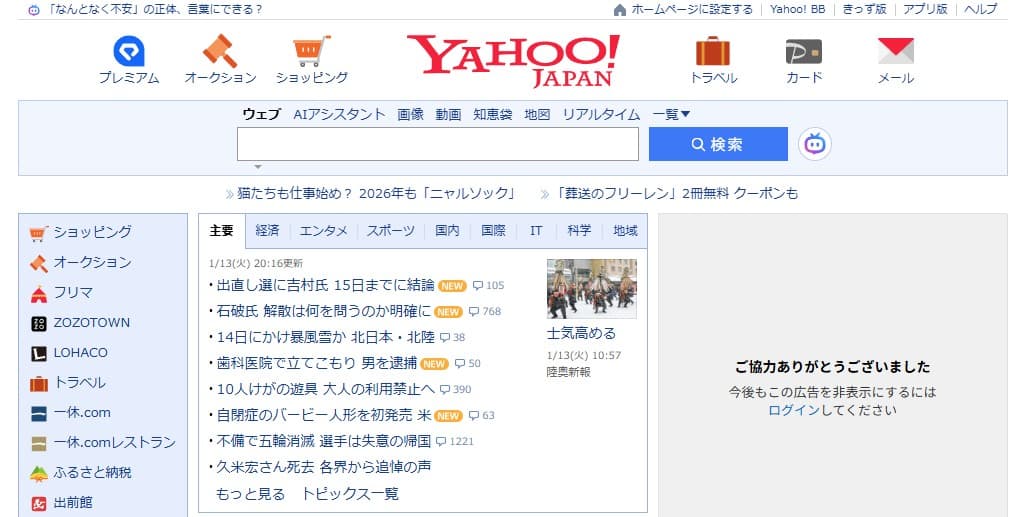Click sidebar フリマ tent icon
The width and height of the screenshot is (1015, 517).
[39, 294]
